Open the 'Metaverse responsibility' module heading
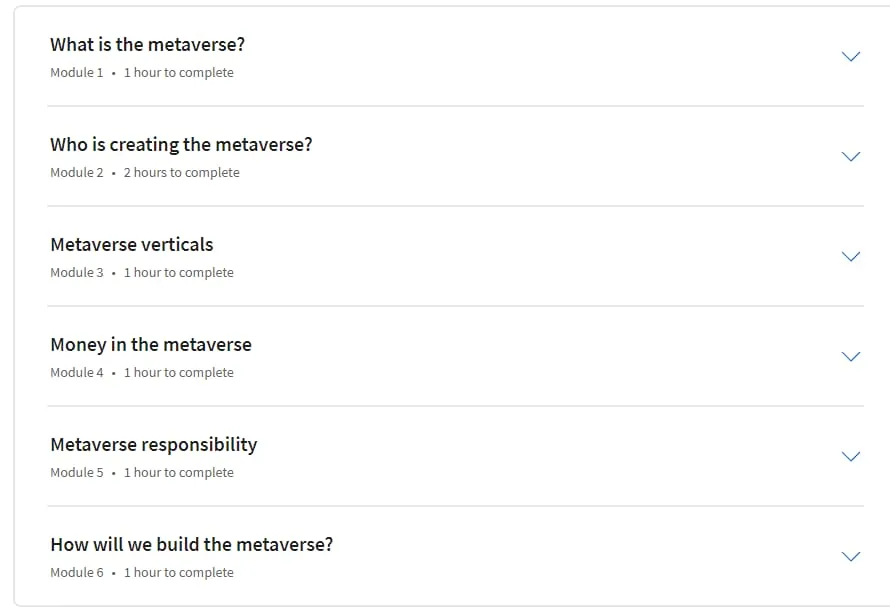890x607 pixels. 154,445
